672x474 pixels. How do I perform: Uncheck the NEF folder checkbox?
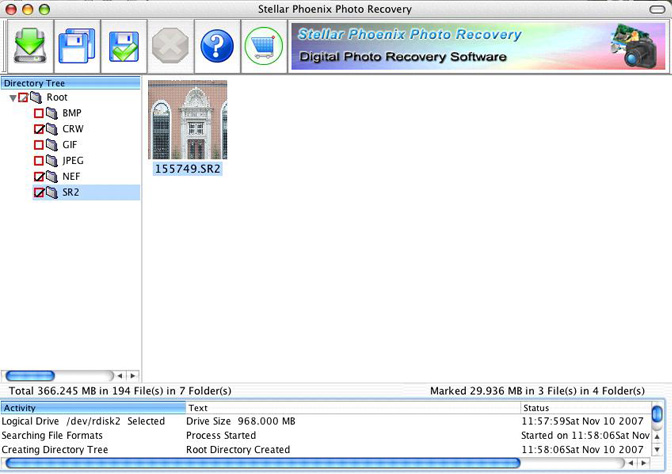[39, 177]
